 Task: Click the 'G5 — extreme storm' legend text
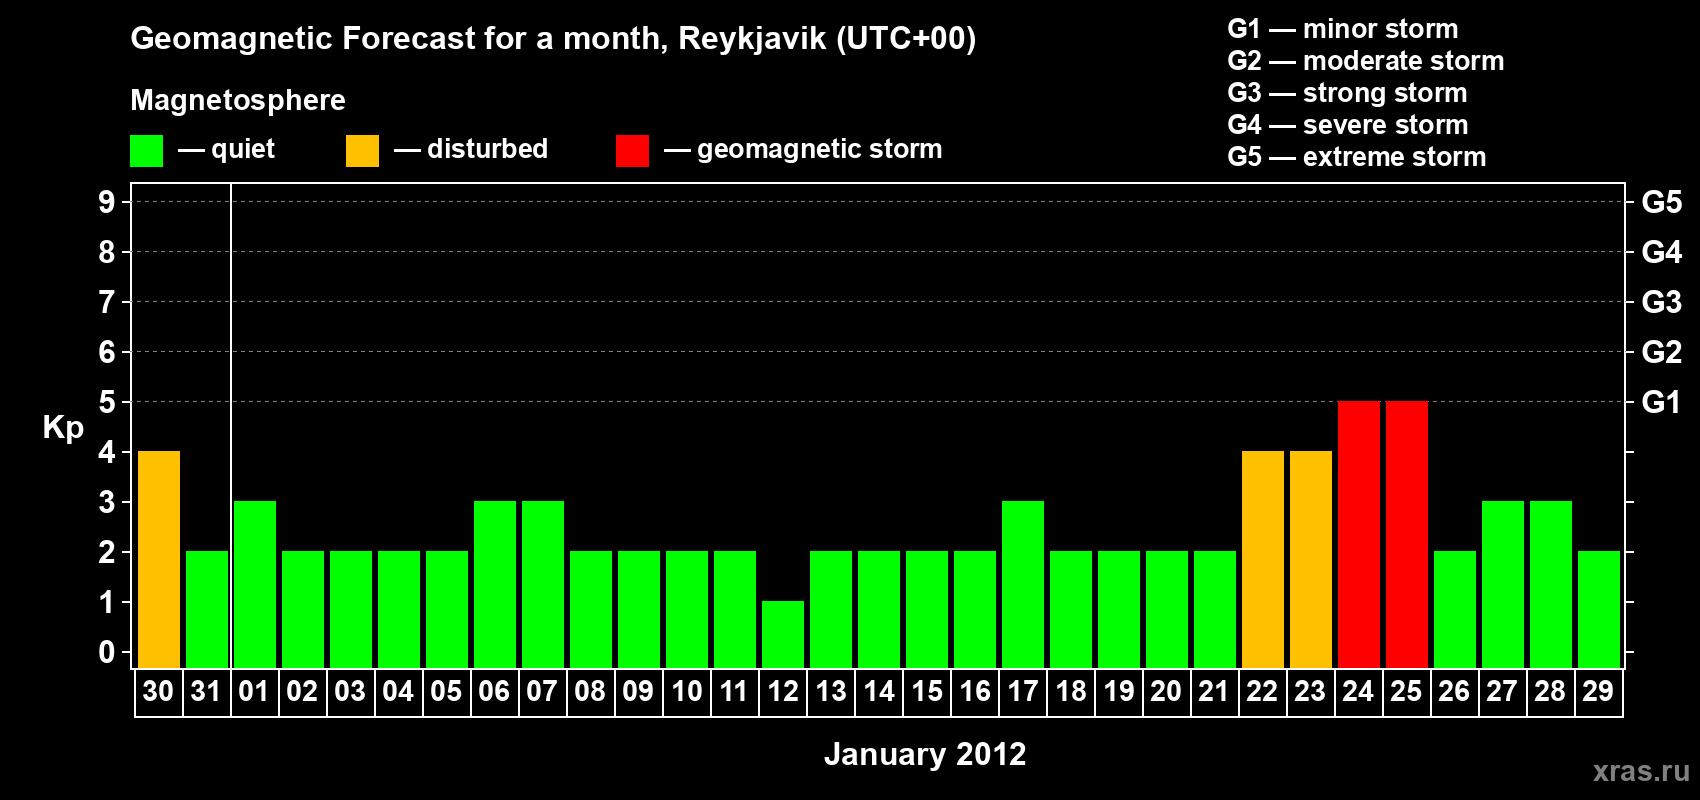(1357, 157)
